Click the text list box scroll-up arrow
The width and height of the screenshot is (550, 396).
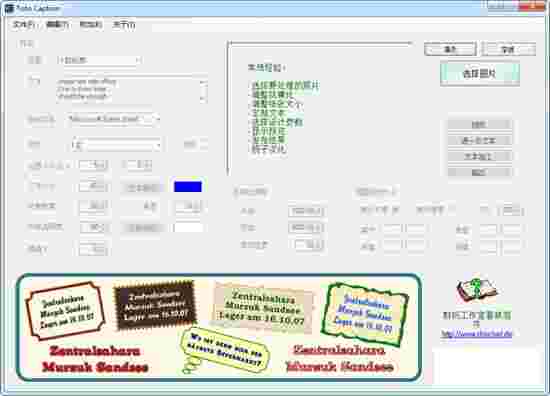point(203,83)
